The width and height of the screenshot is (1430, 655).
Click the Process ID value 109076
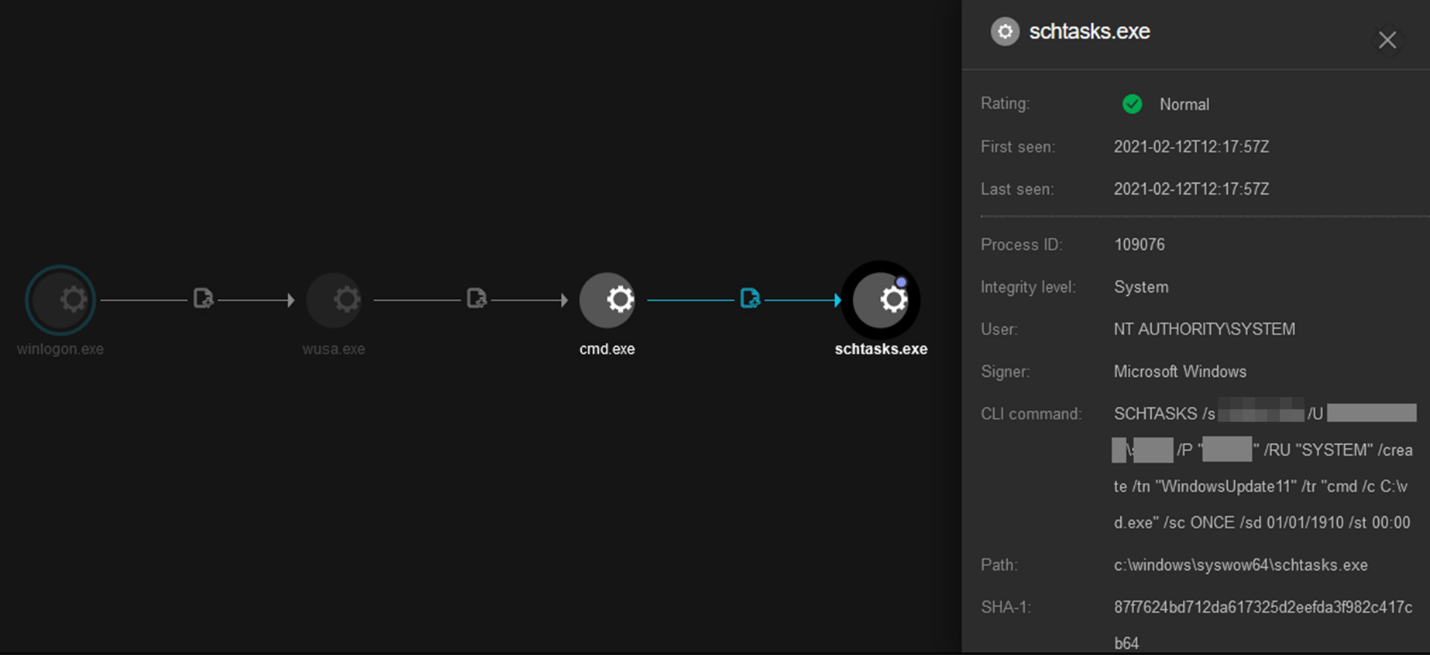coord(1139,245)
